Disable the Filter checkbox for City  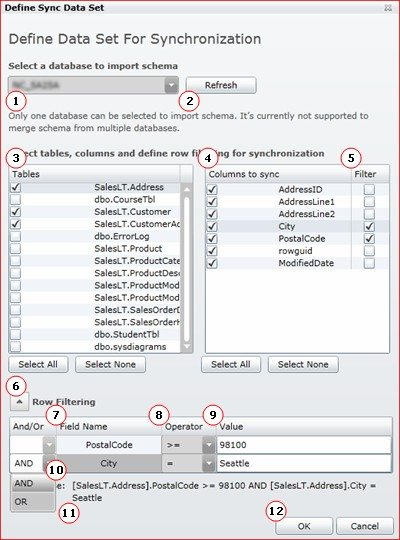click(x=369, y=226)
